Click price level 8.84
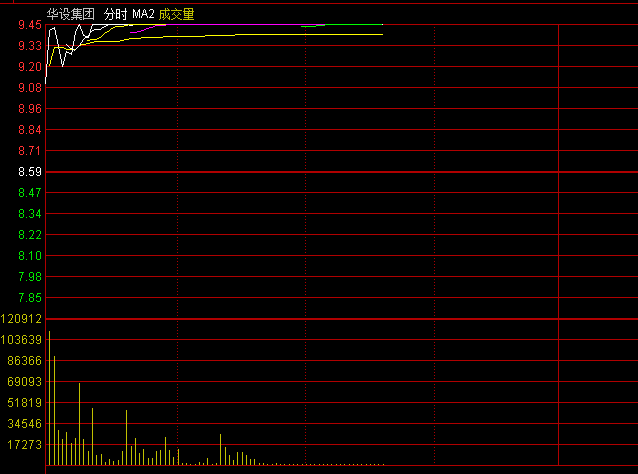 coord(30,130)
